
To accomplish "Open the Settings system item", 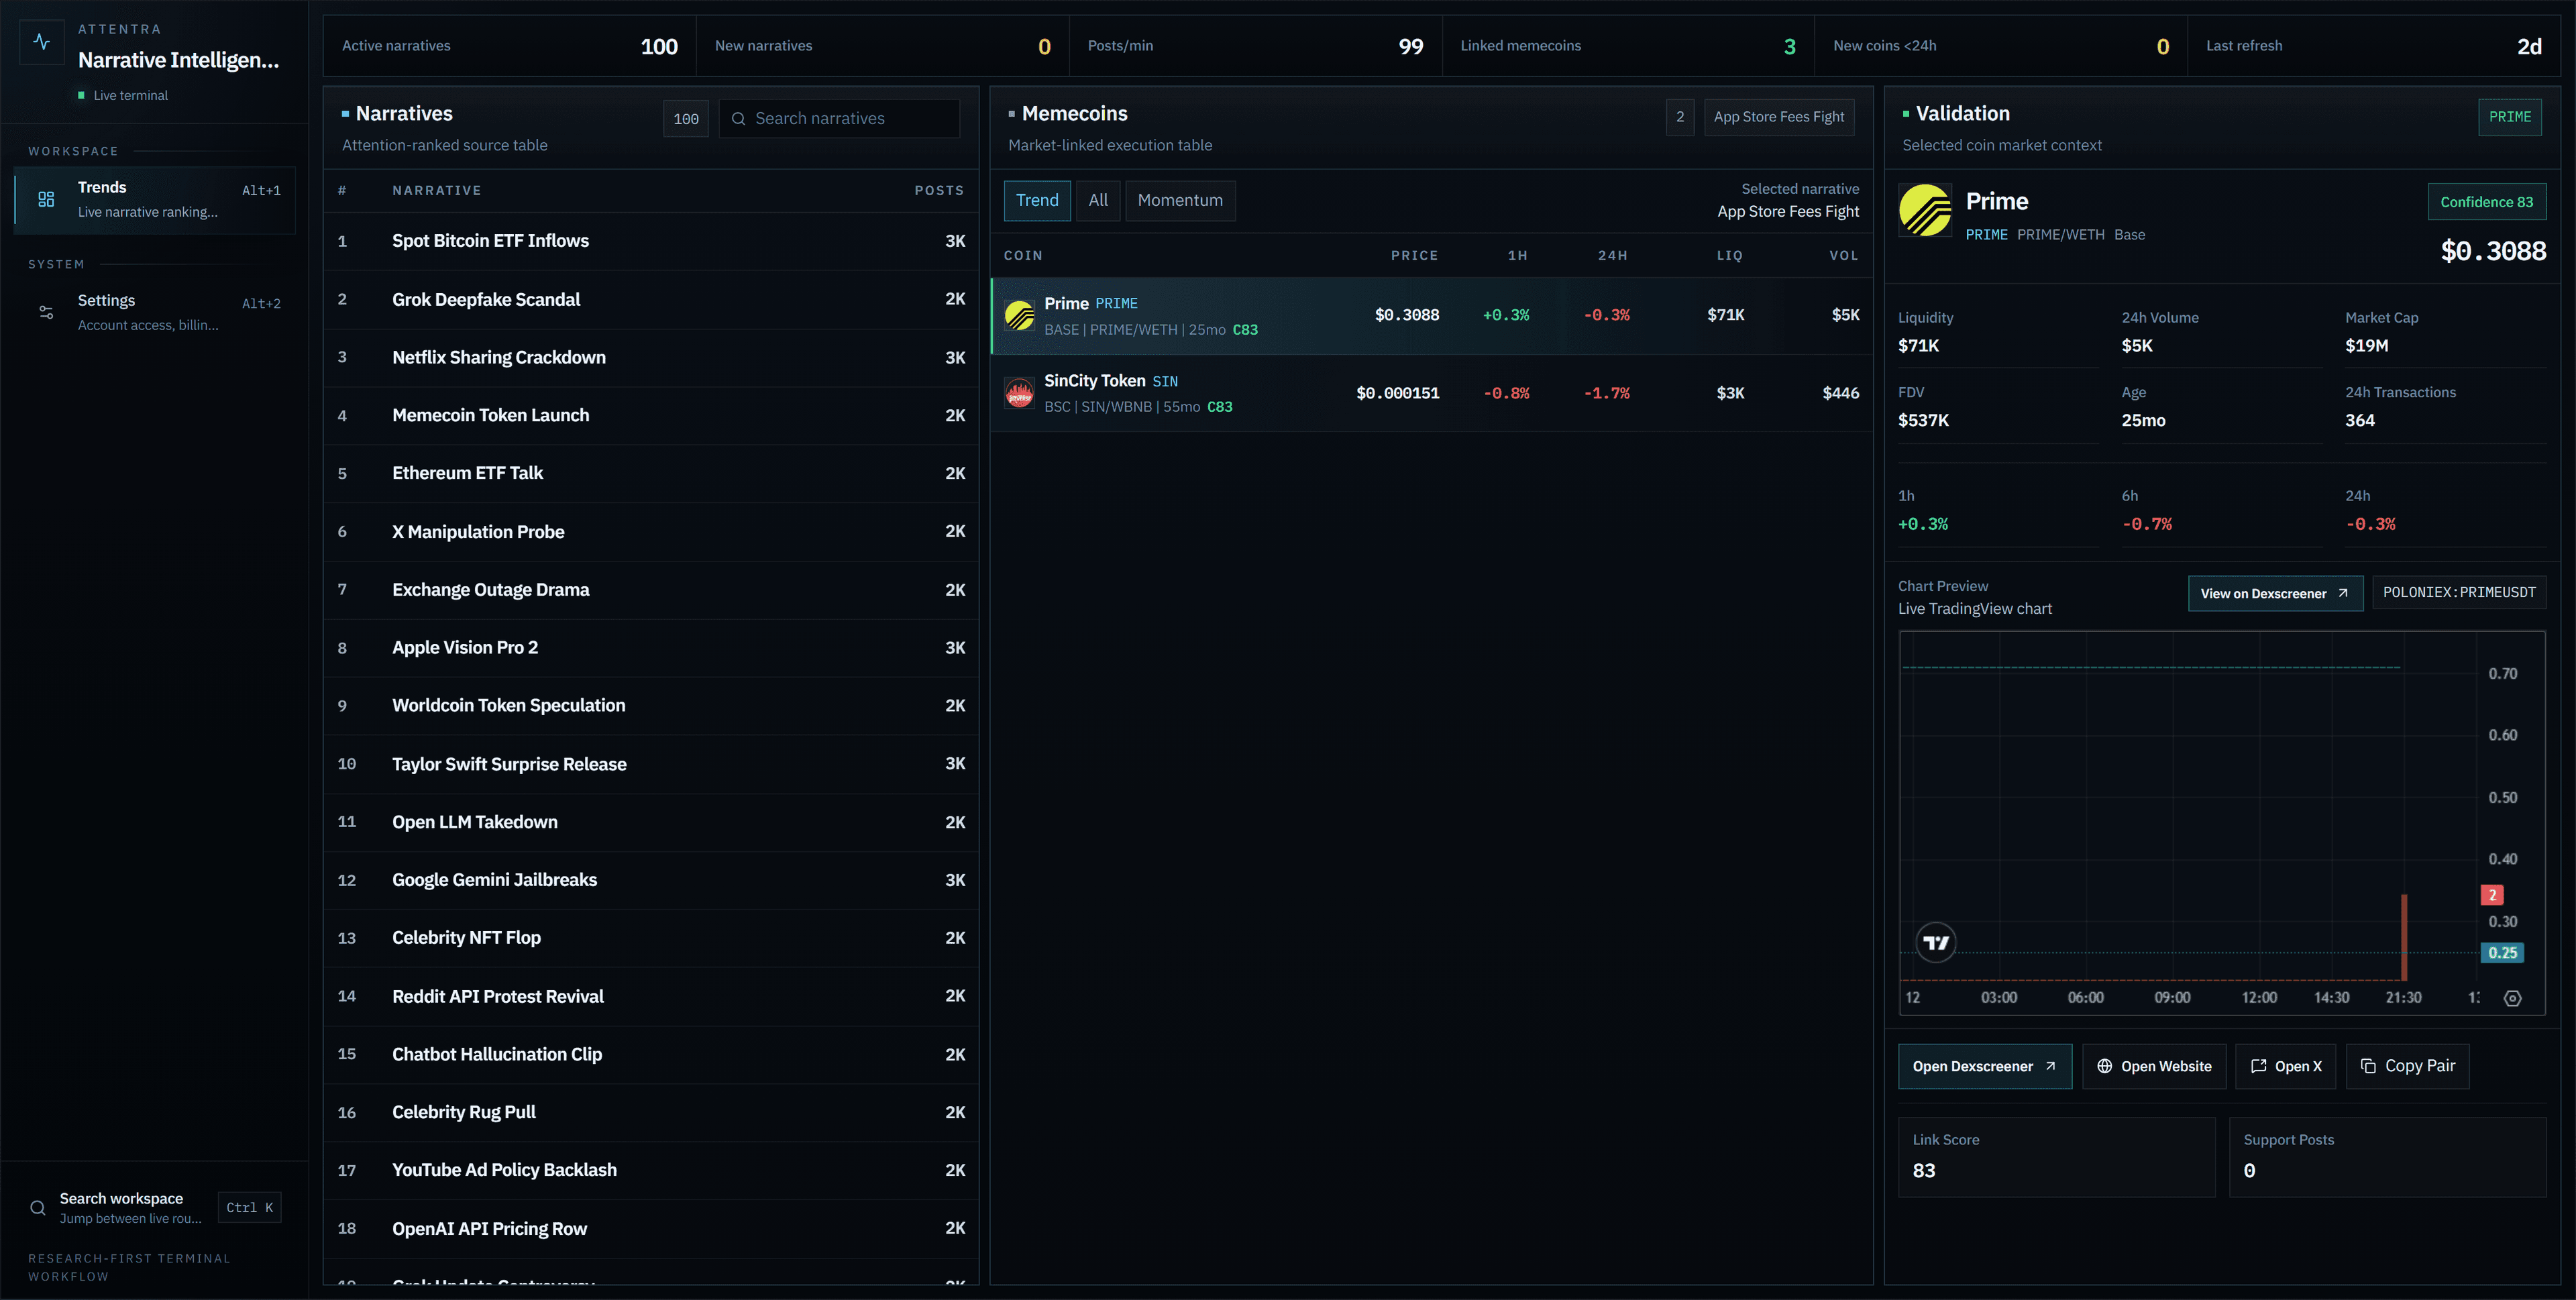I will tap(155, 312).
